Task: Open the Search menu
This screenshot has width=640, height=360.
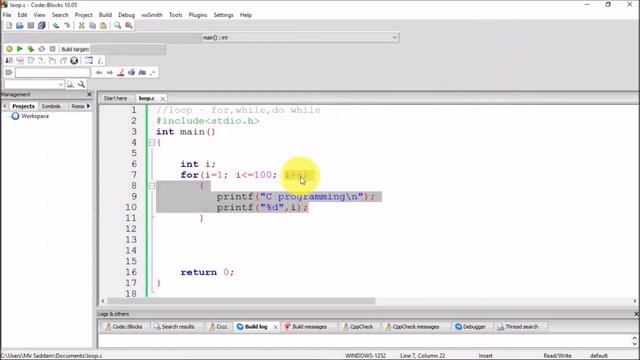Action: (x=60, y=15)
